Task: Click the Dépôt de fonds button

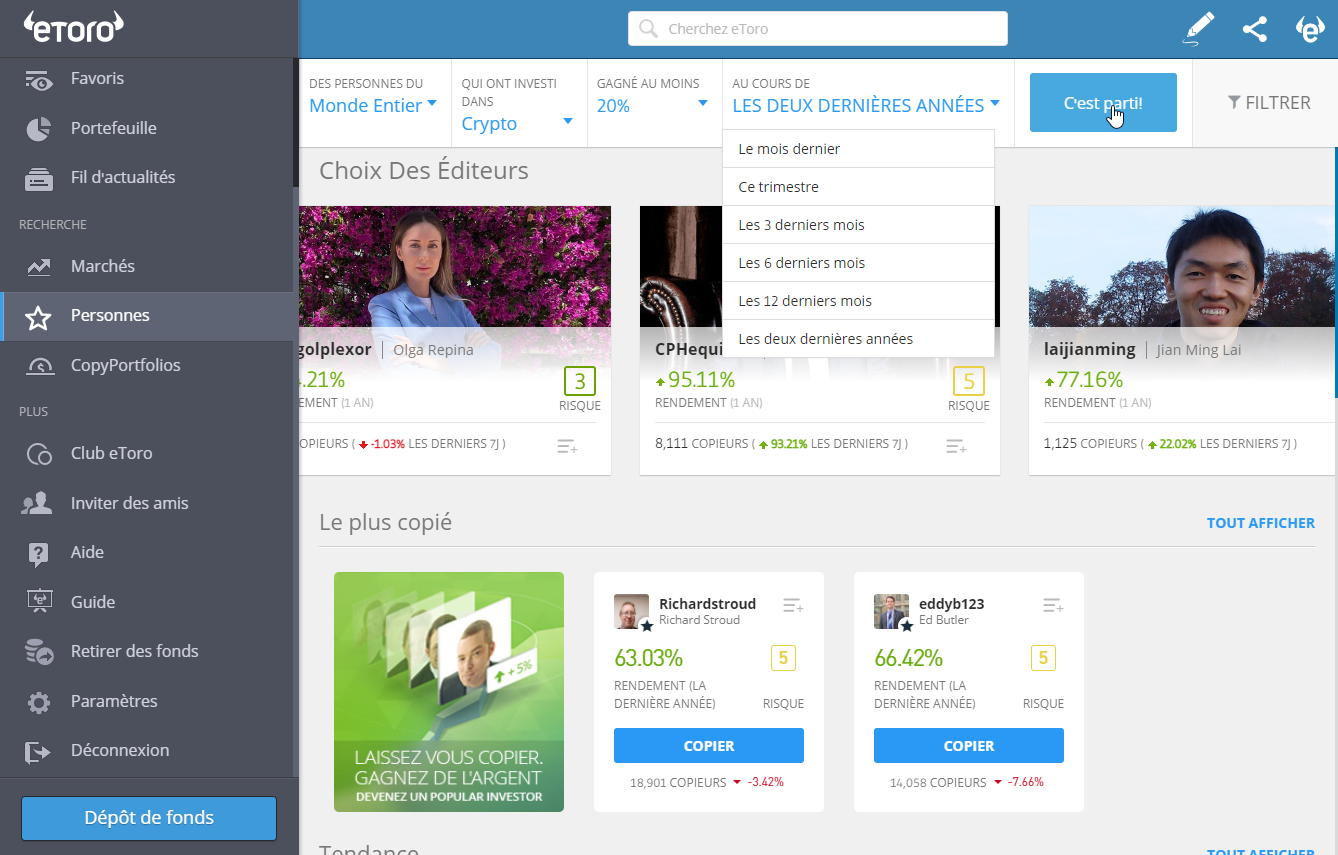Action: click(x=149, y=818)
